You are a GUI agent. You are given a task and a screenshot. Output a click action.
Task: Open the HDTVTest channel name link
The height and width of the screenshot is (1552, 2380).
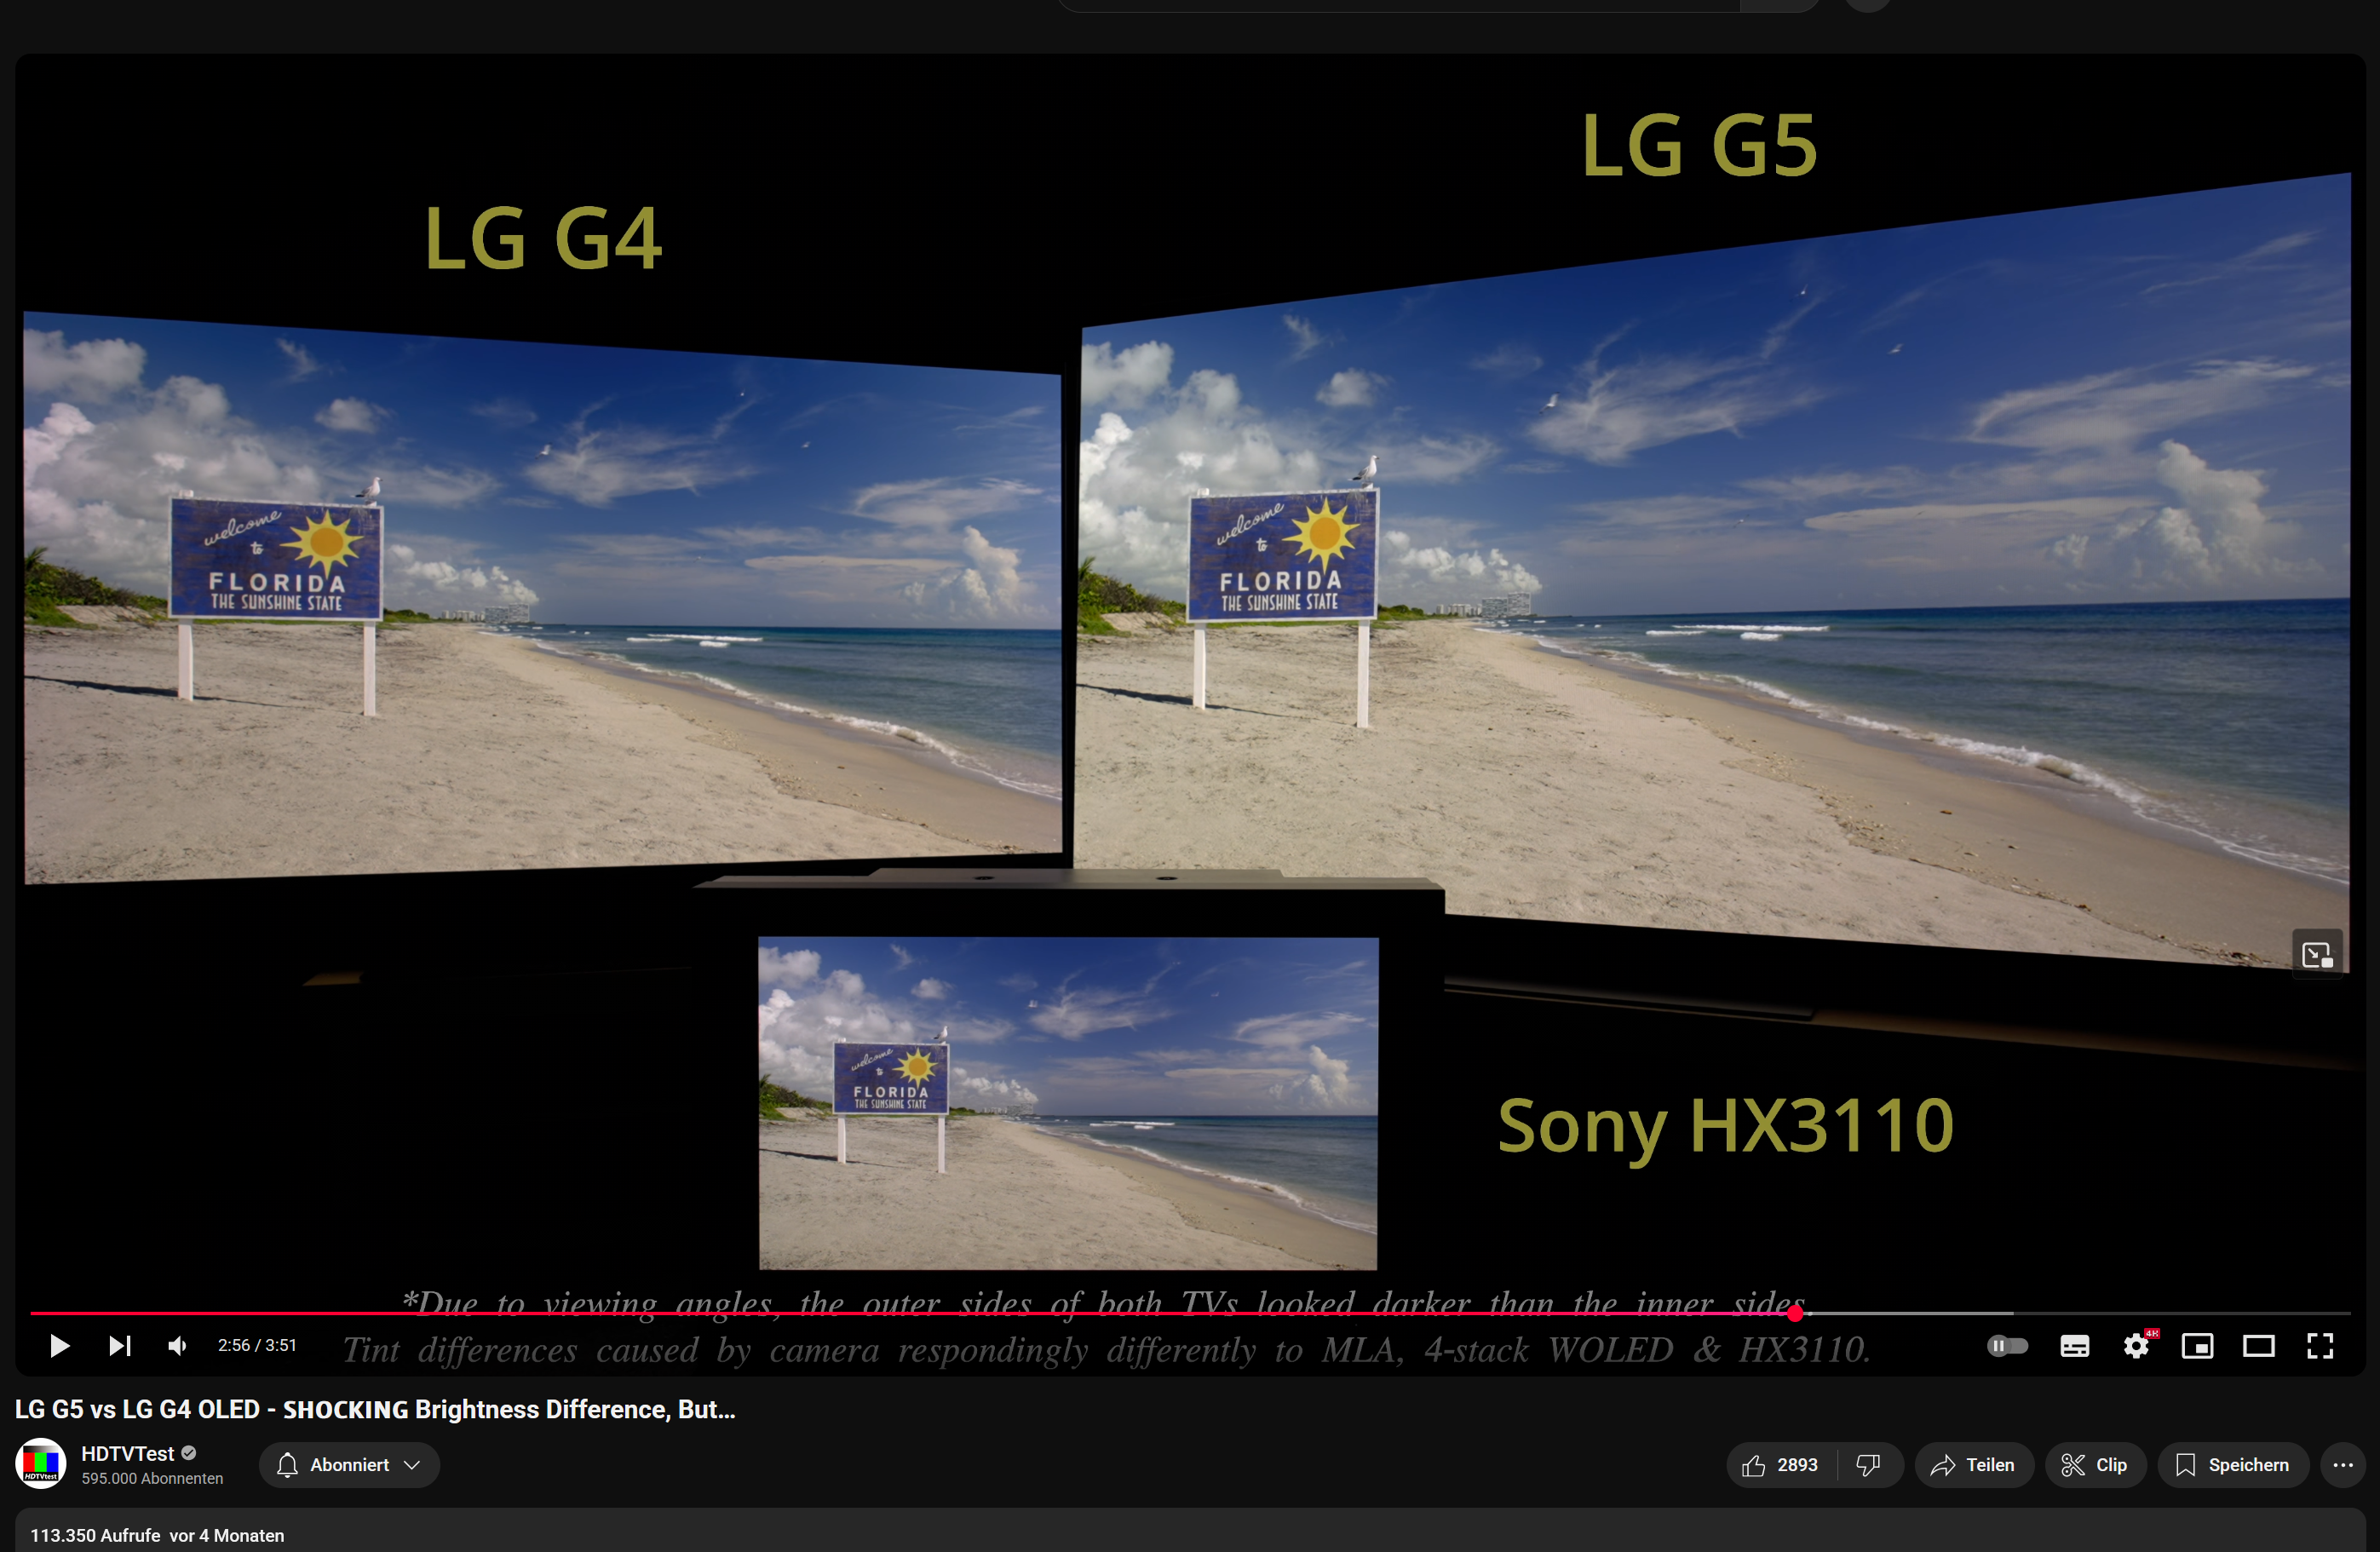[x=127, y=1453]
